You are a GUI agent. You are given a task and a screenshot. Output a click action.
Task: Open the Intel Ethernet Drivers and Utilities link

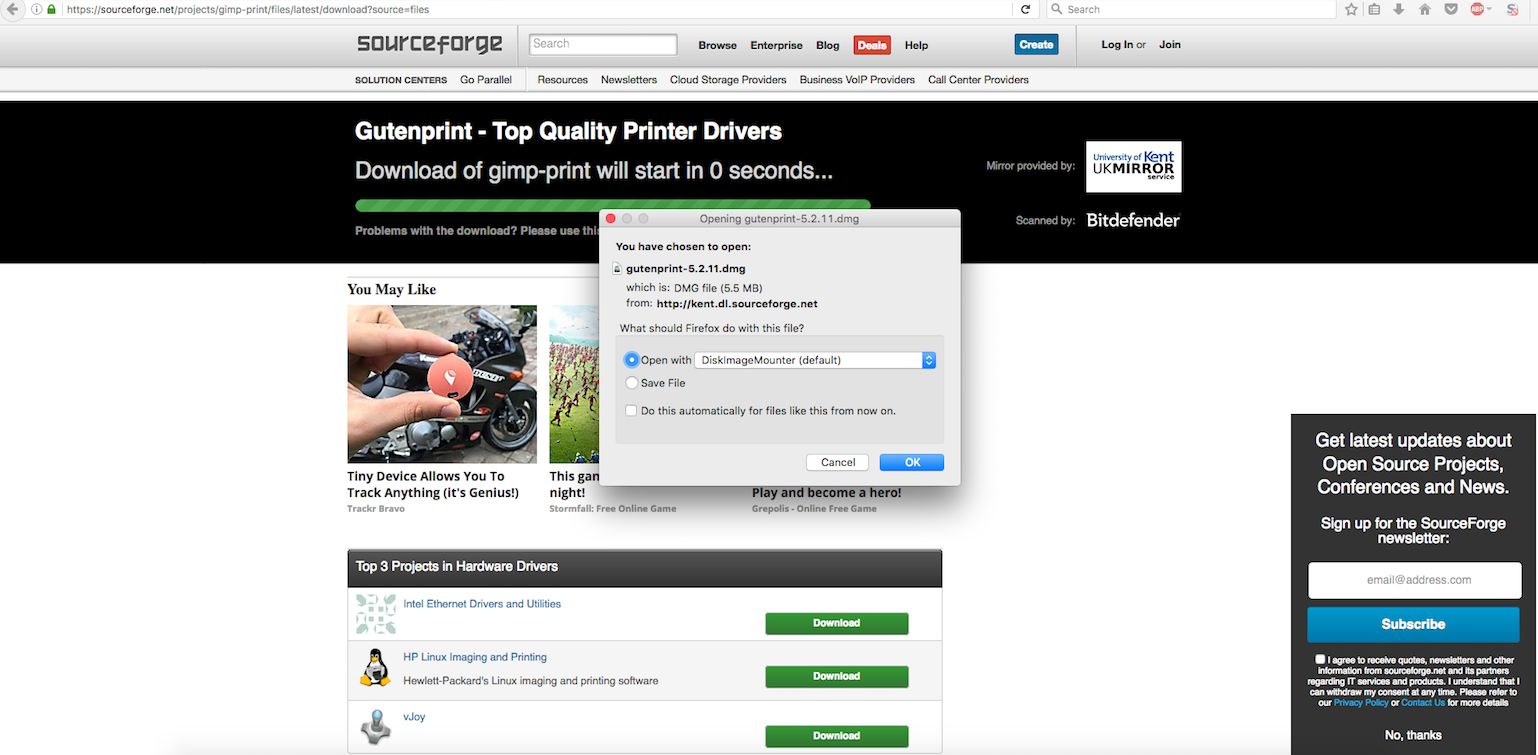pos(482,604)
